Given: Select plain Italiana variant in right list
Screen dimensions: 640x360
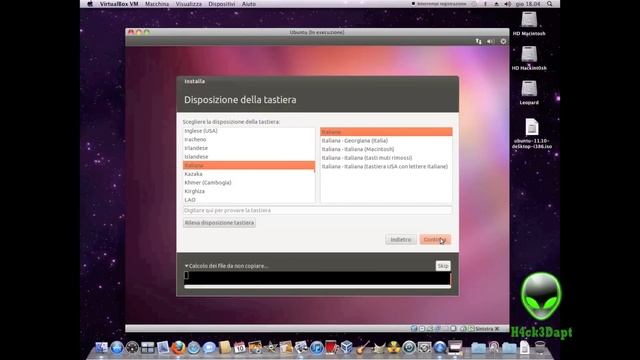Looking at the screenshot, I should pyautogui.click(x=386, y=132).
